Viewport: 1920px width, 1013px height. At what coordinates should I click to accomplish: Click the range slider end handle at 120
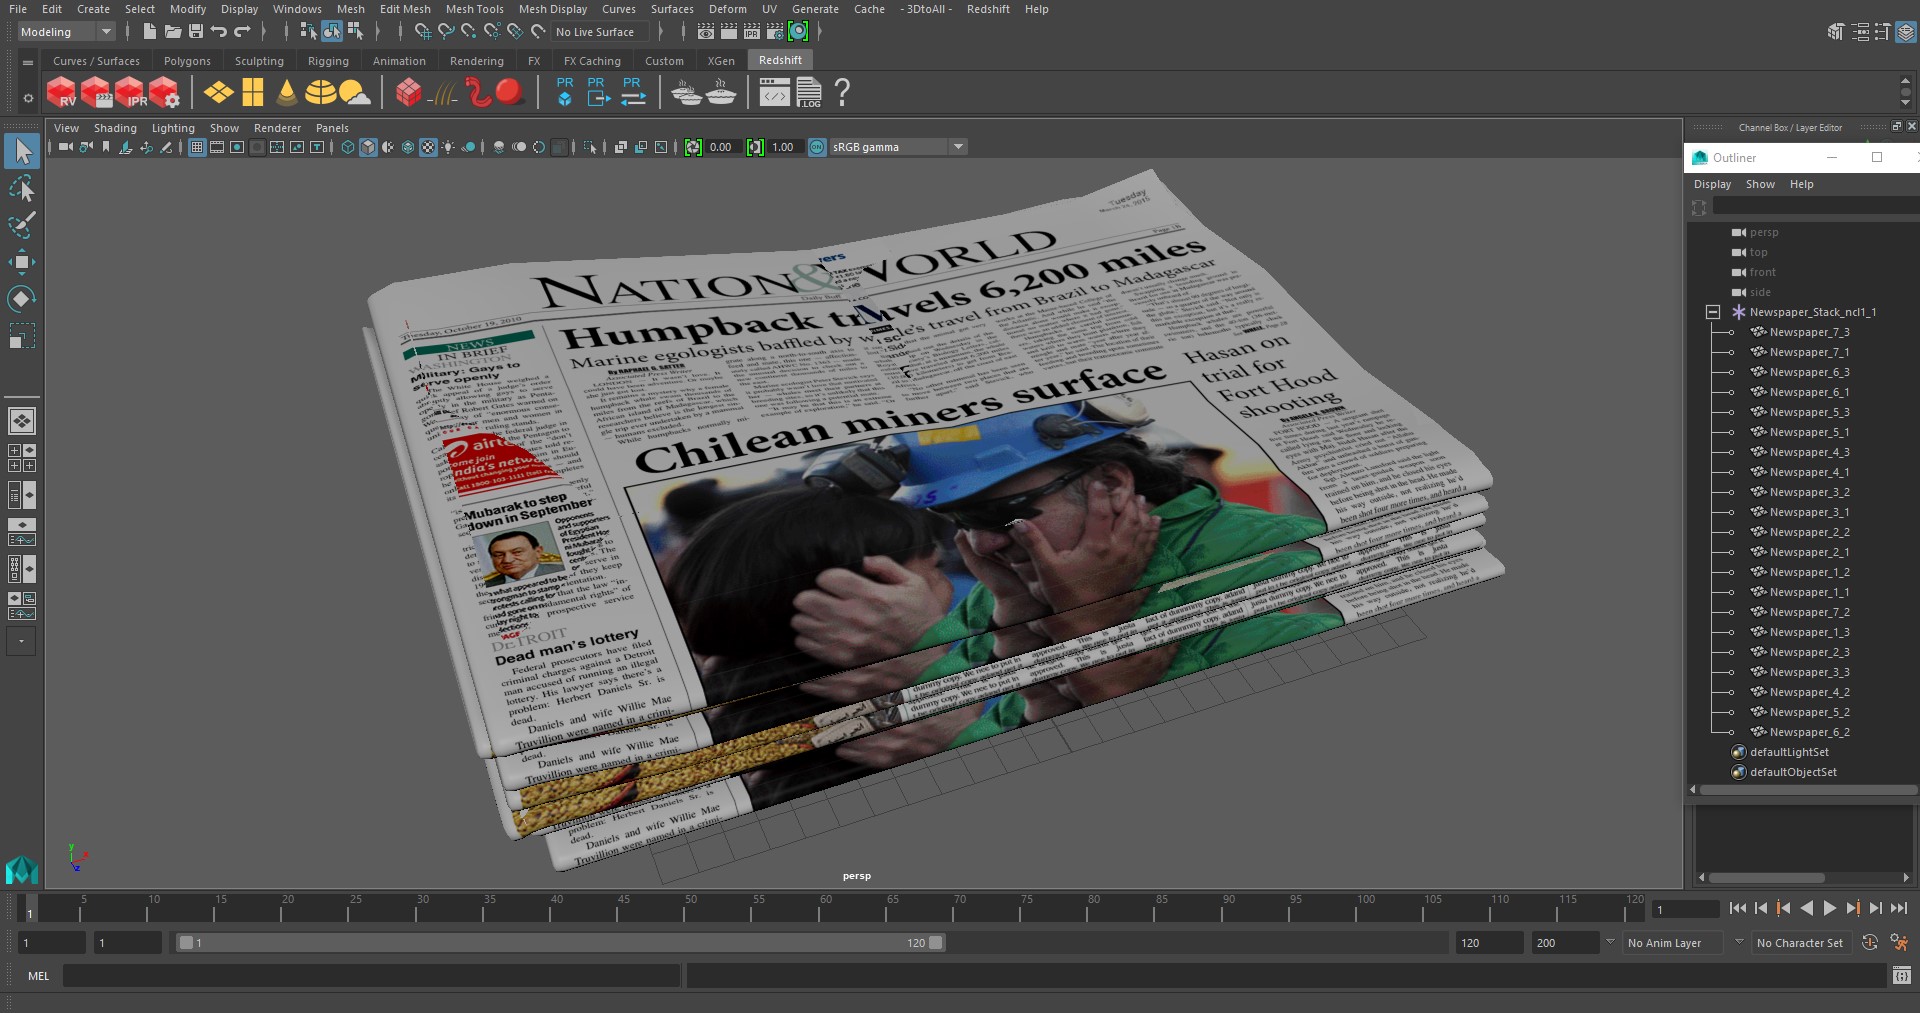coord(936,943)
